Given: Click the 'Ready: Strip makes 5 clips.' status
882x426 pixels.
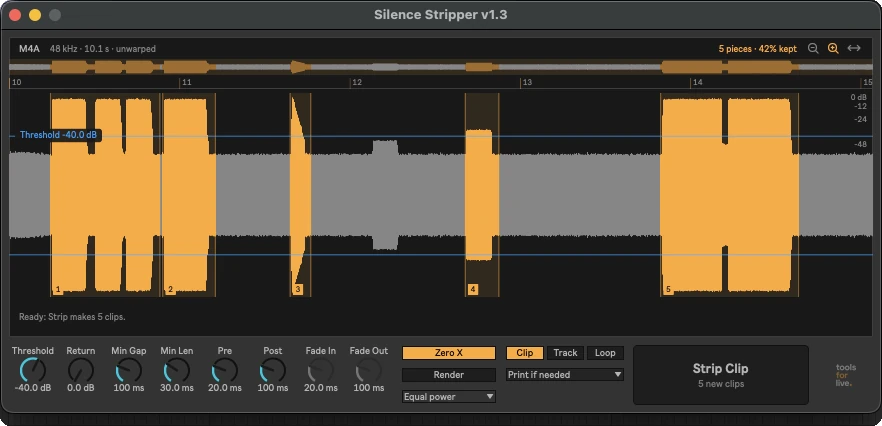Looking at the screenshot, I should (72, 317).
